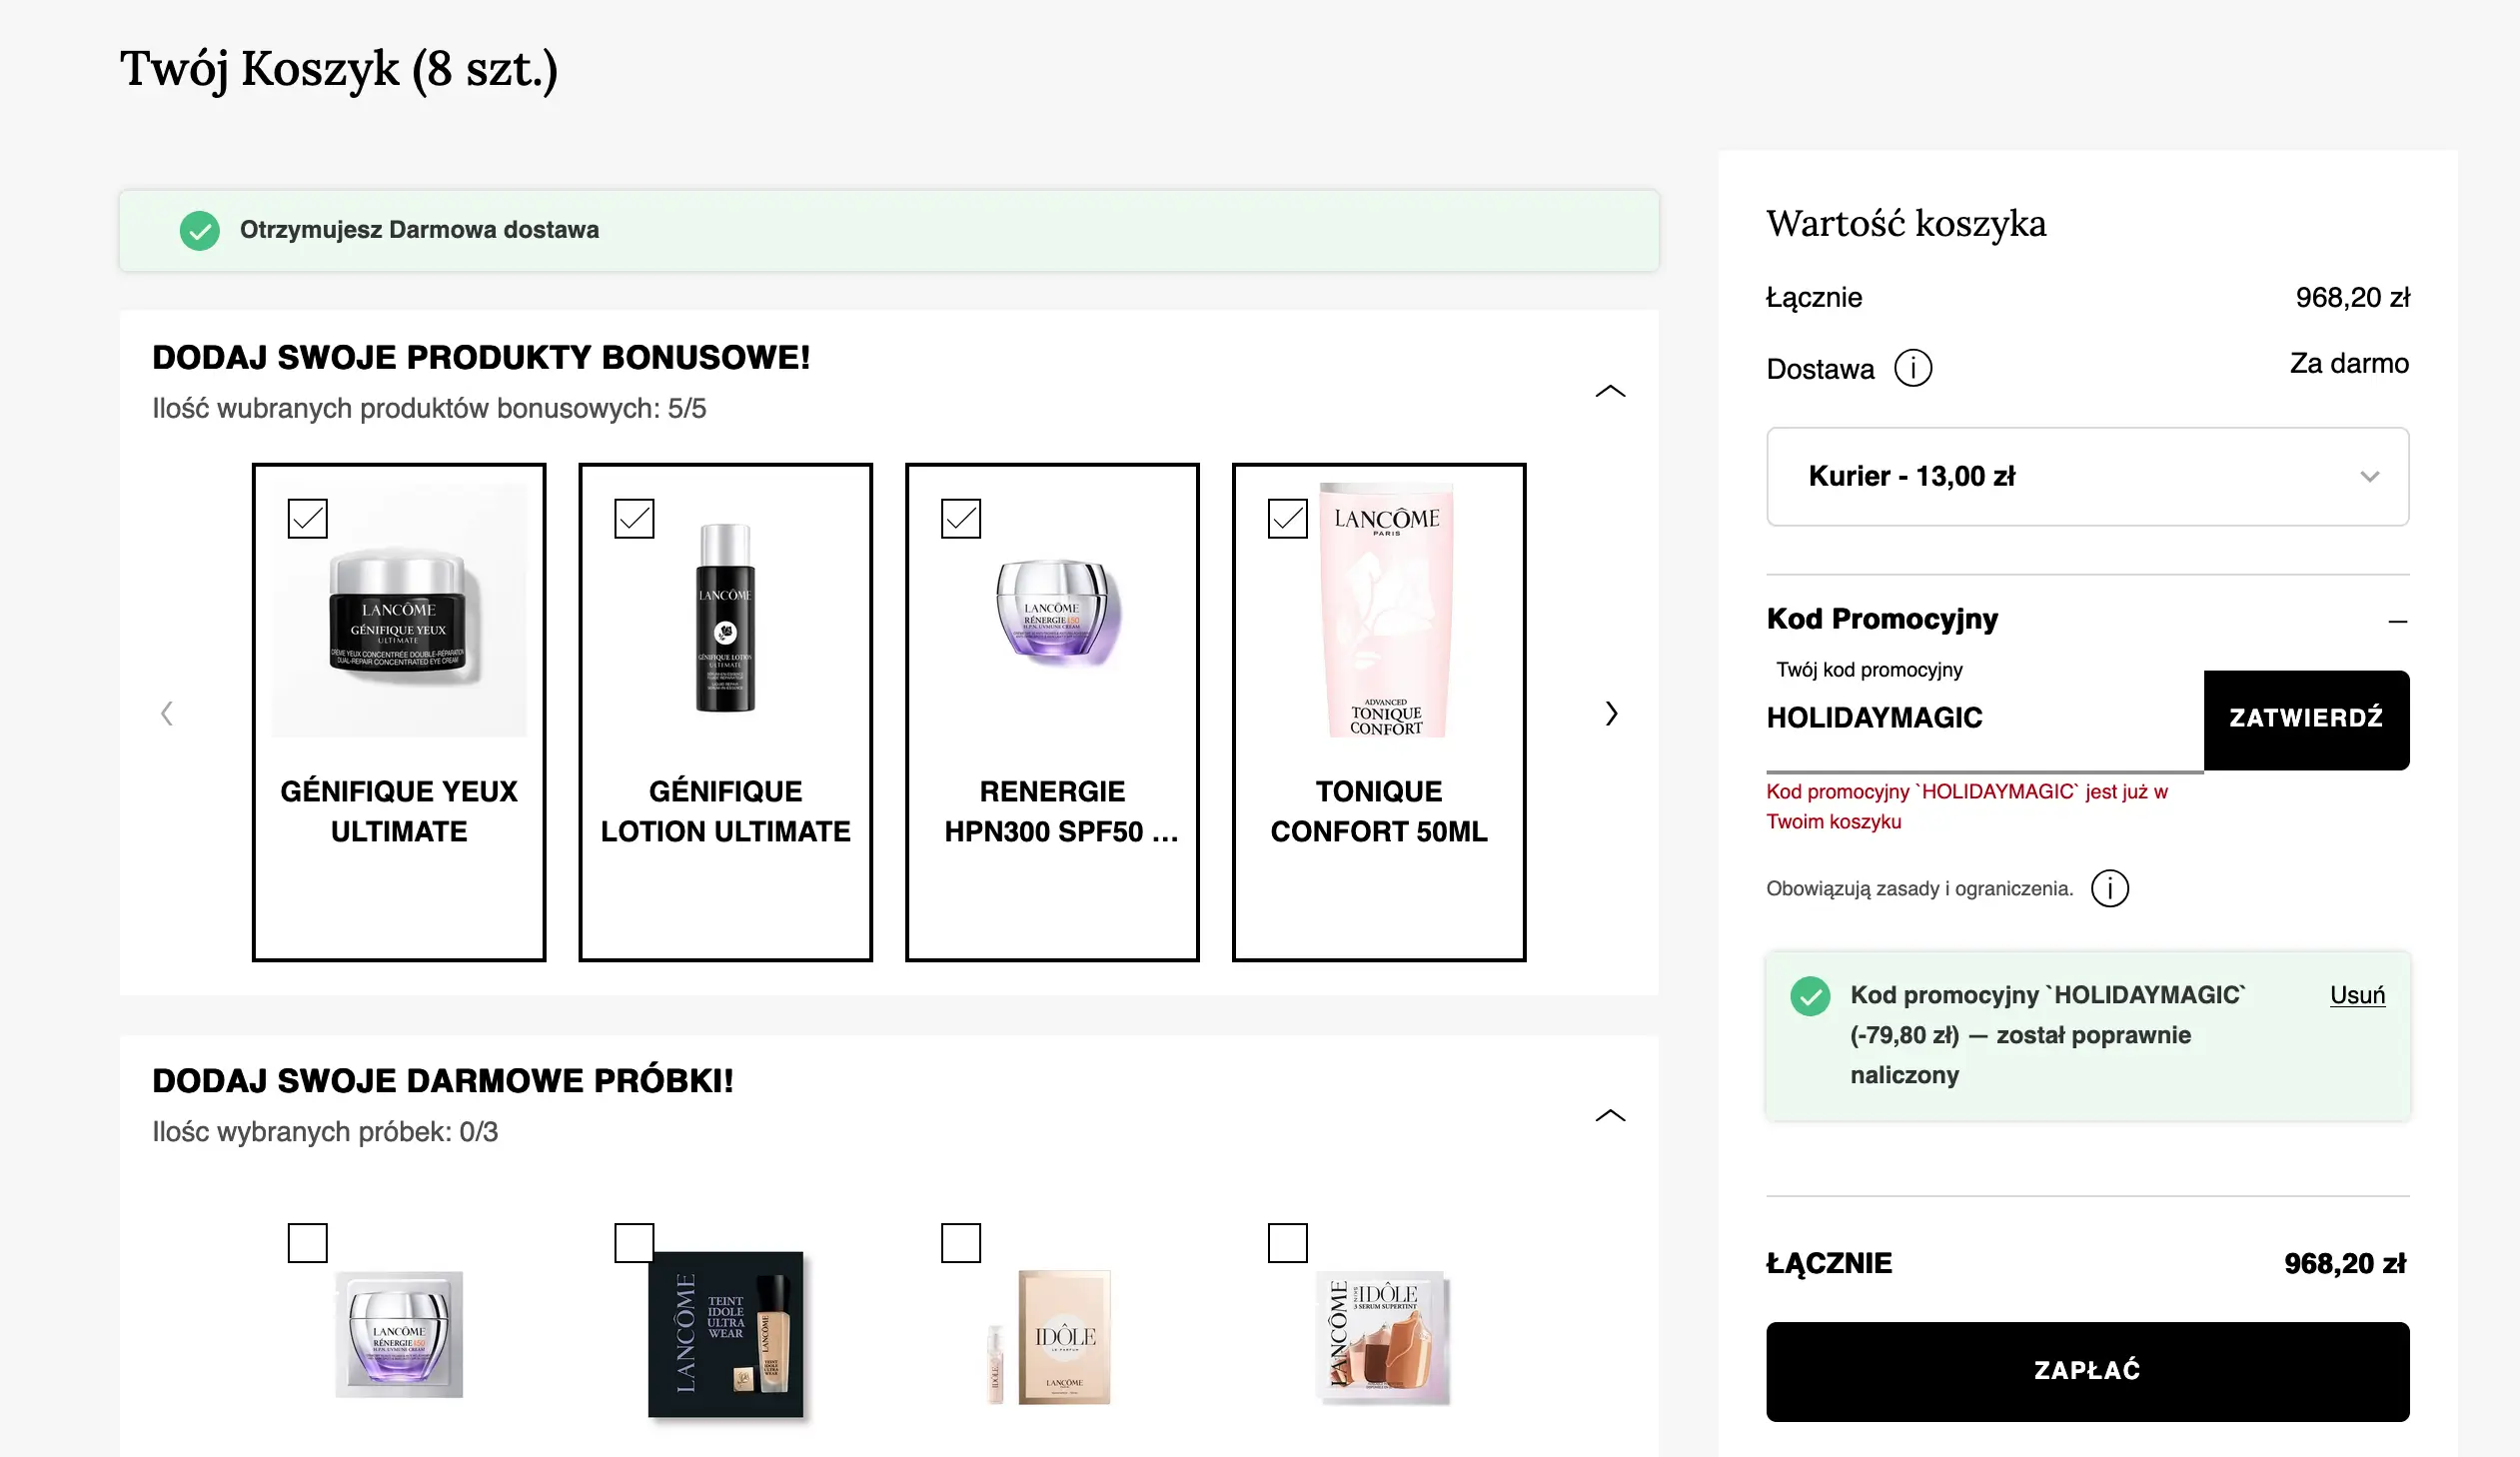The width and height of the screenshot is (2520, 1457).
Task: Show previous bonus products with left arrow
Action: click(167, 713)
